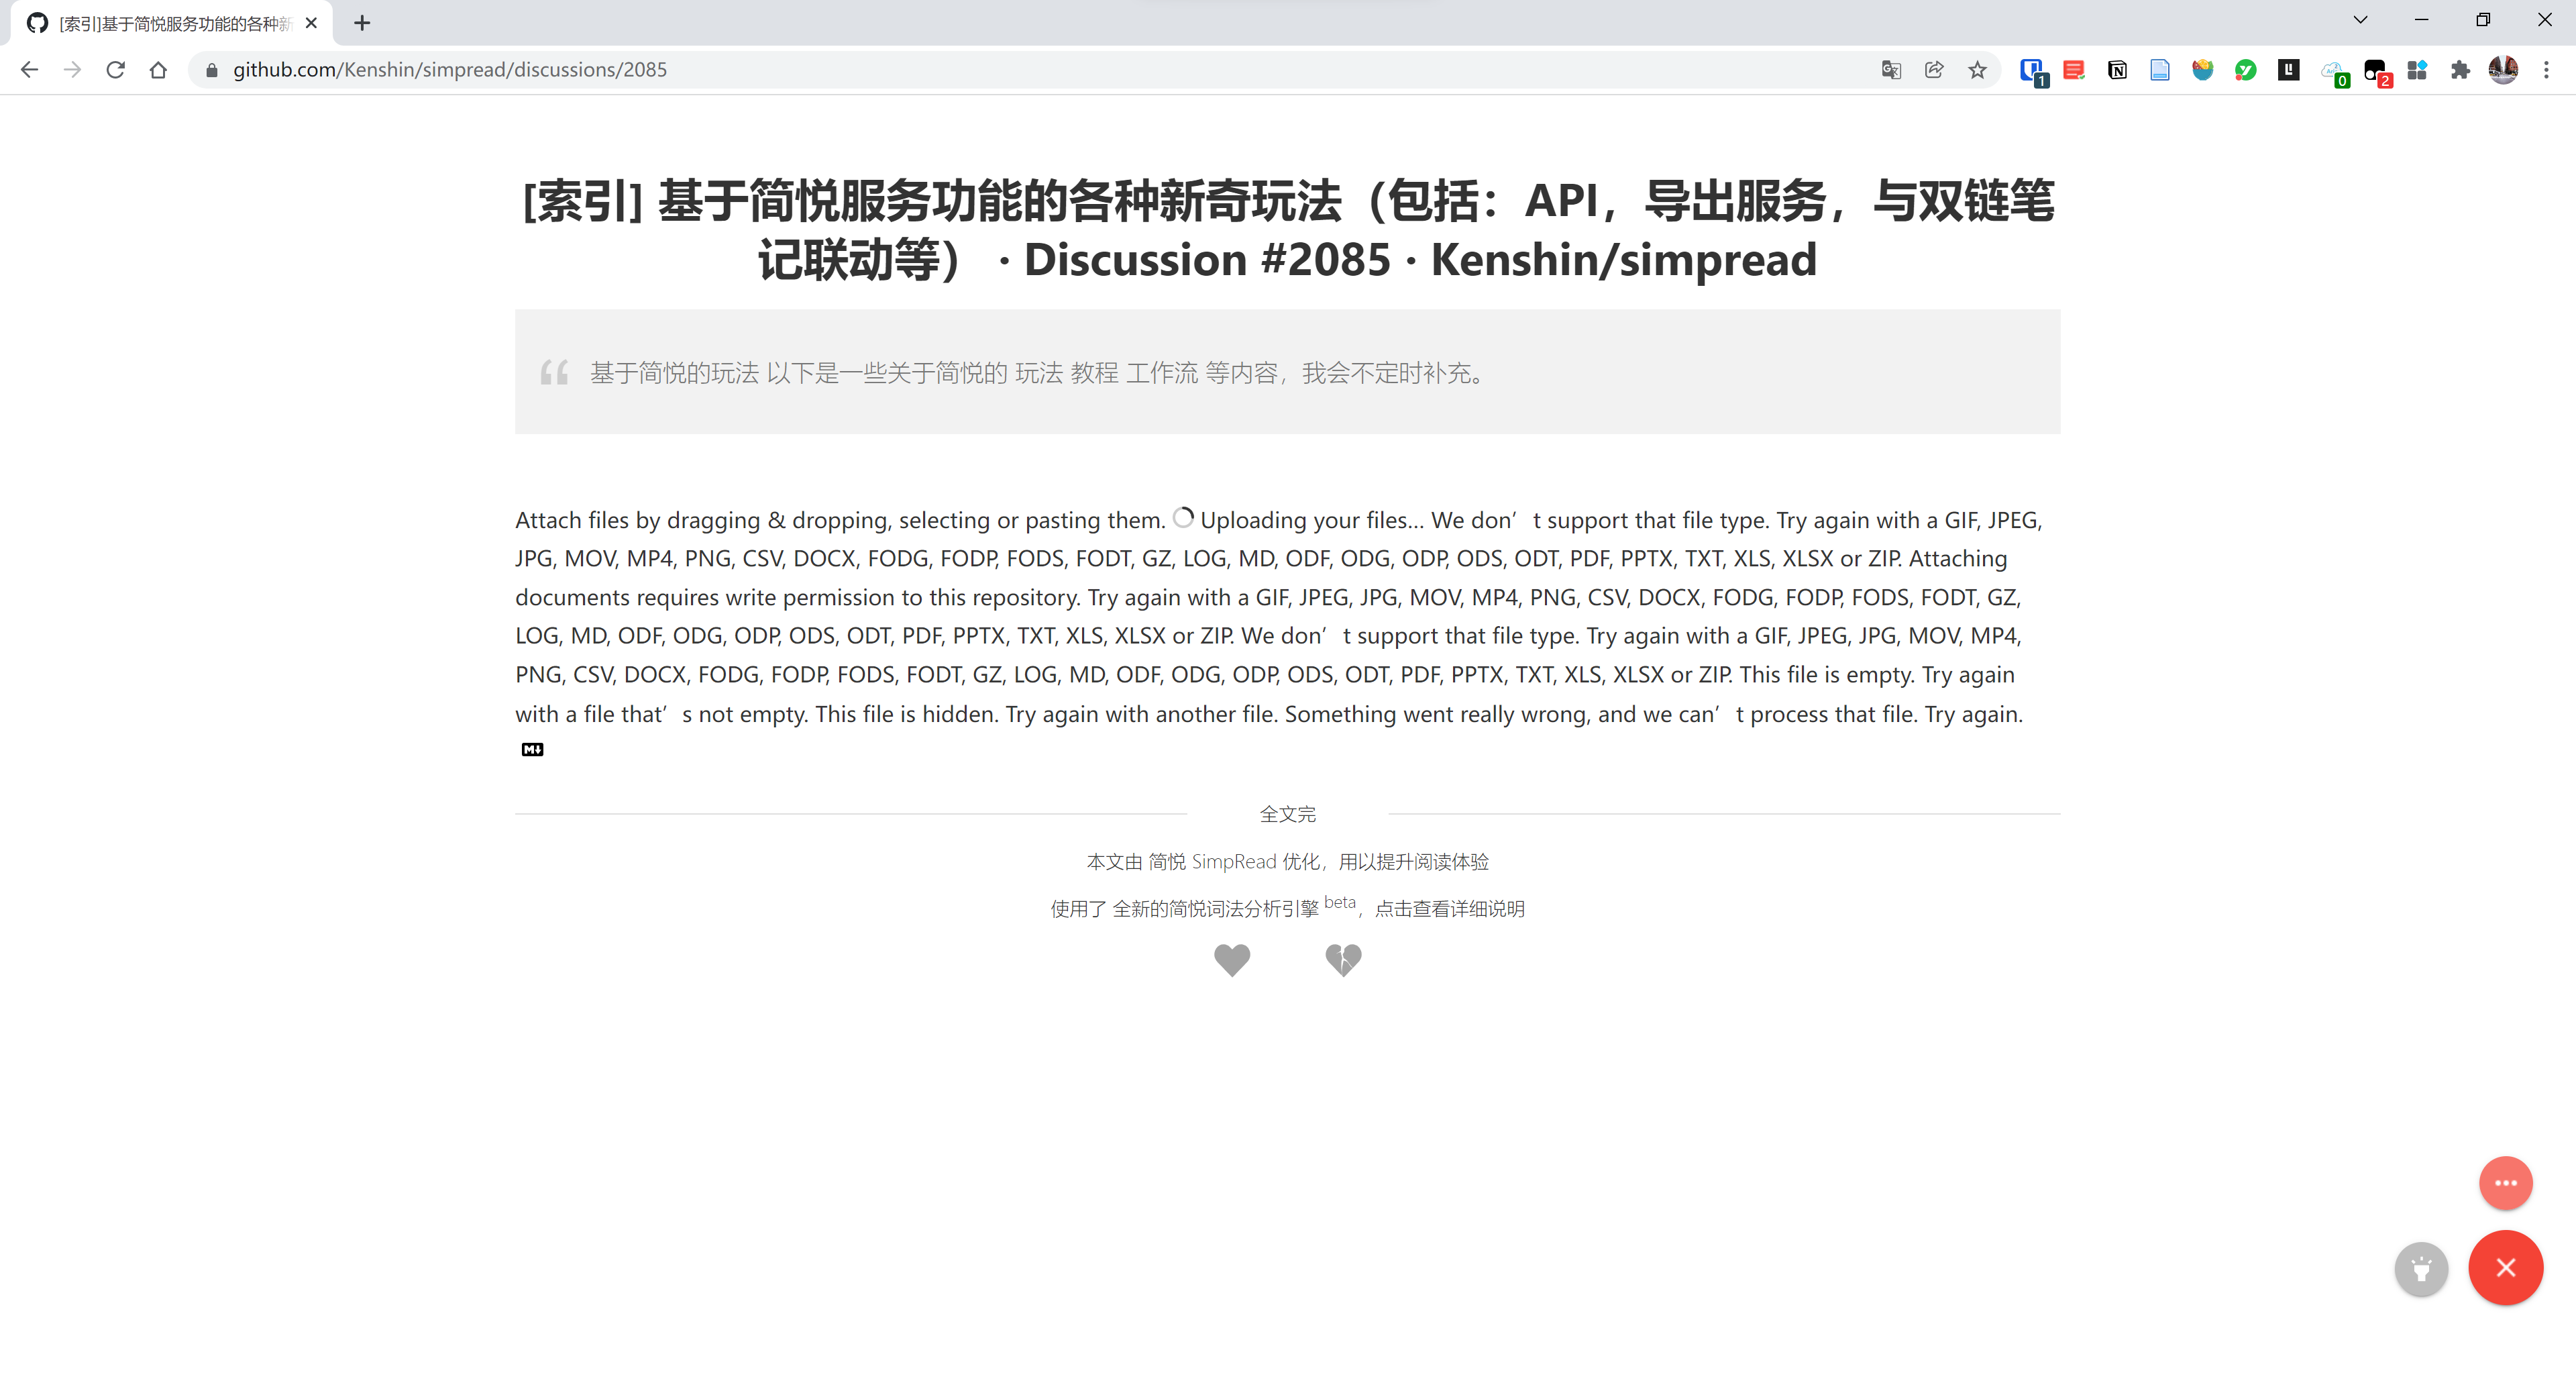The width and height of the screenshot is (2576, 1385).
Task: Open the Chrome profile avatar
Action: pyautogui.click(x=2503, y=69)
